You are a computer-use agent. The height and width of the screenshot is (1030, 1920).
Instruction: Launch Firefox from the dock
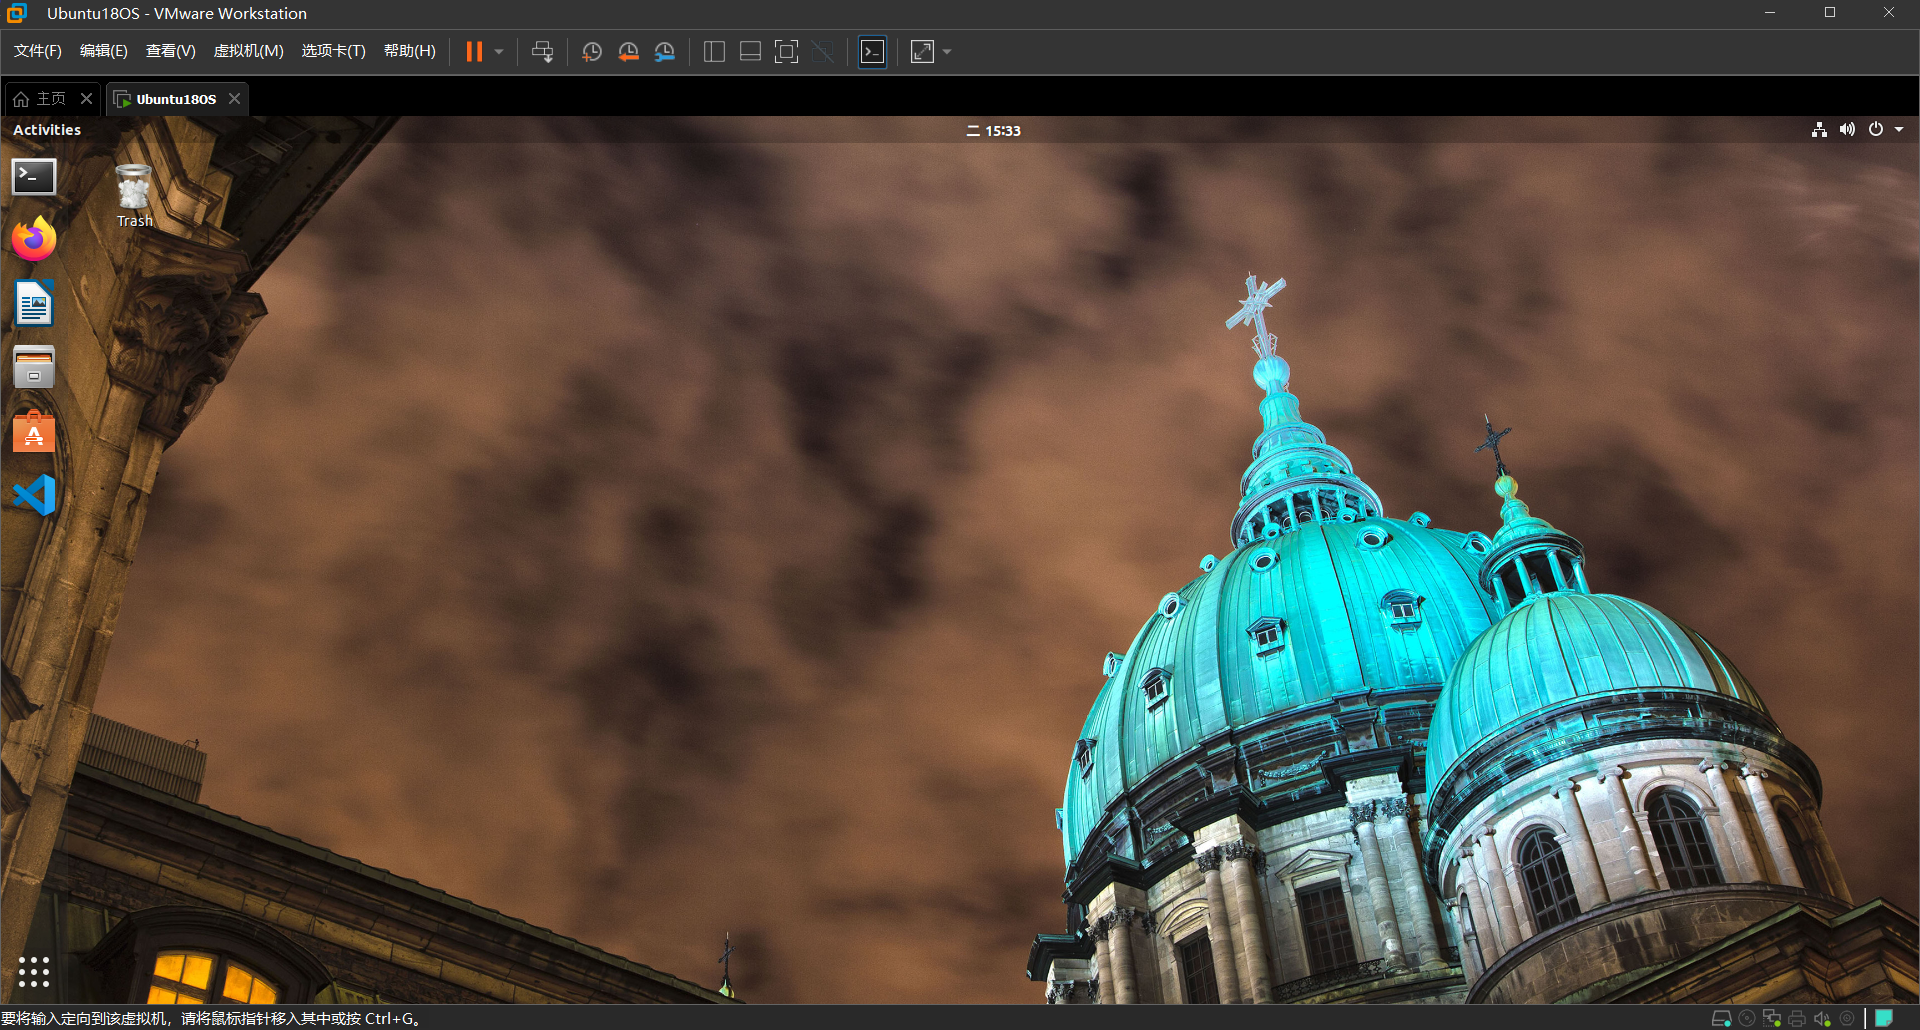tap(34, 239)
